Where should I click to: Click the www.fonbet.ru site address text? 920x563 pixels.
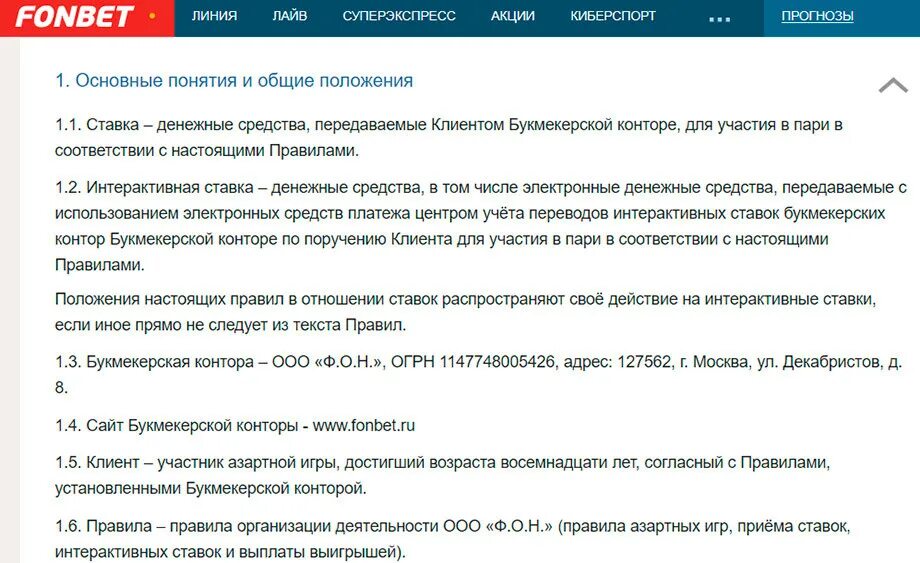[x=364, y=425]
